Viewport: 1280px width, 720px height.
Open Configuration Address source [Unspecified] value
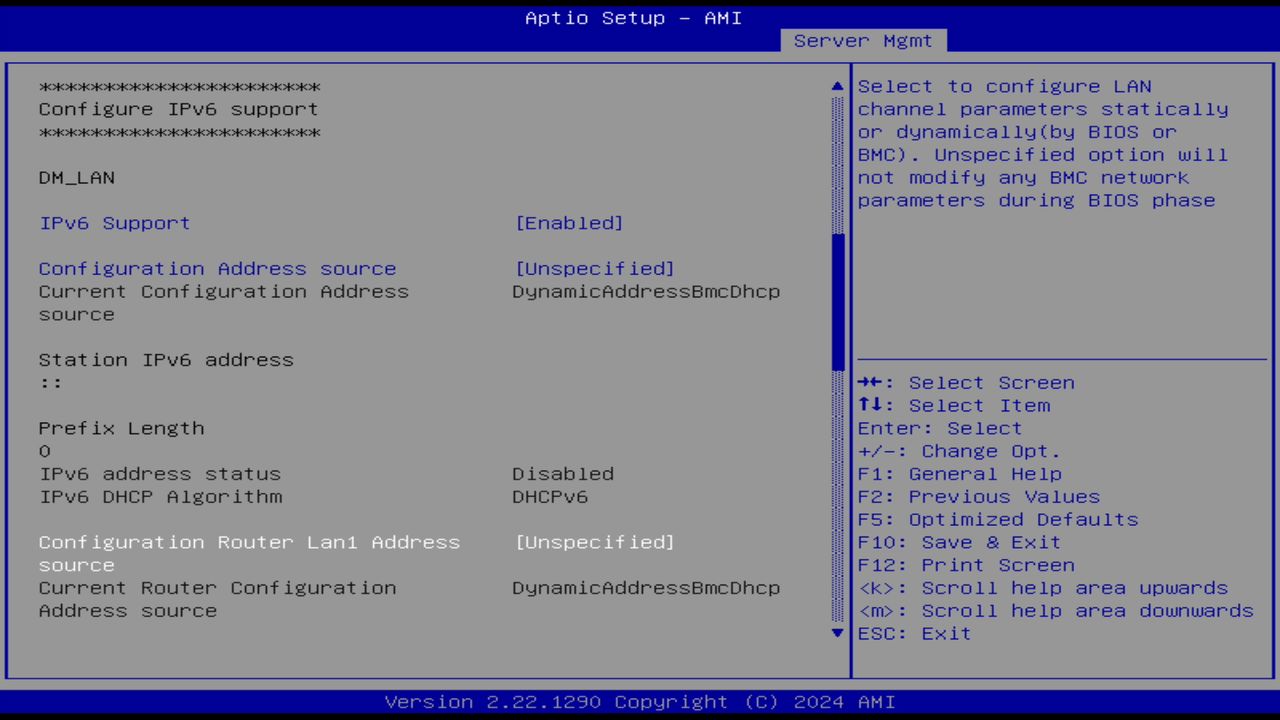(595, 269)
